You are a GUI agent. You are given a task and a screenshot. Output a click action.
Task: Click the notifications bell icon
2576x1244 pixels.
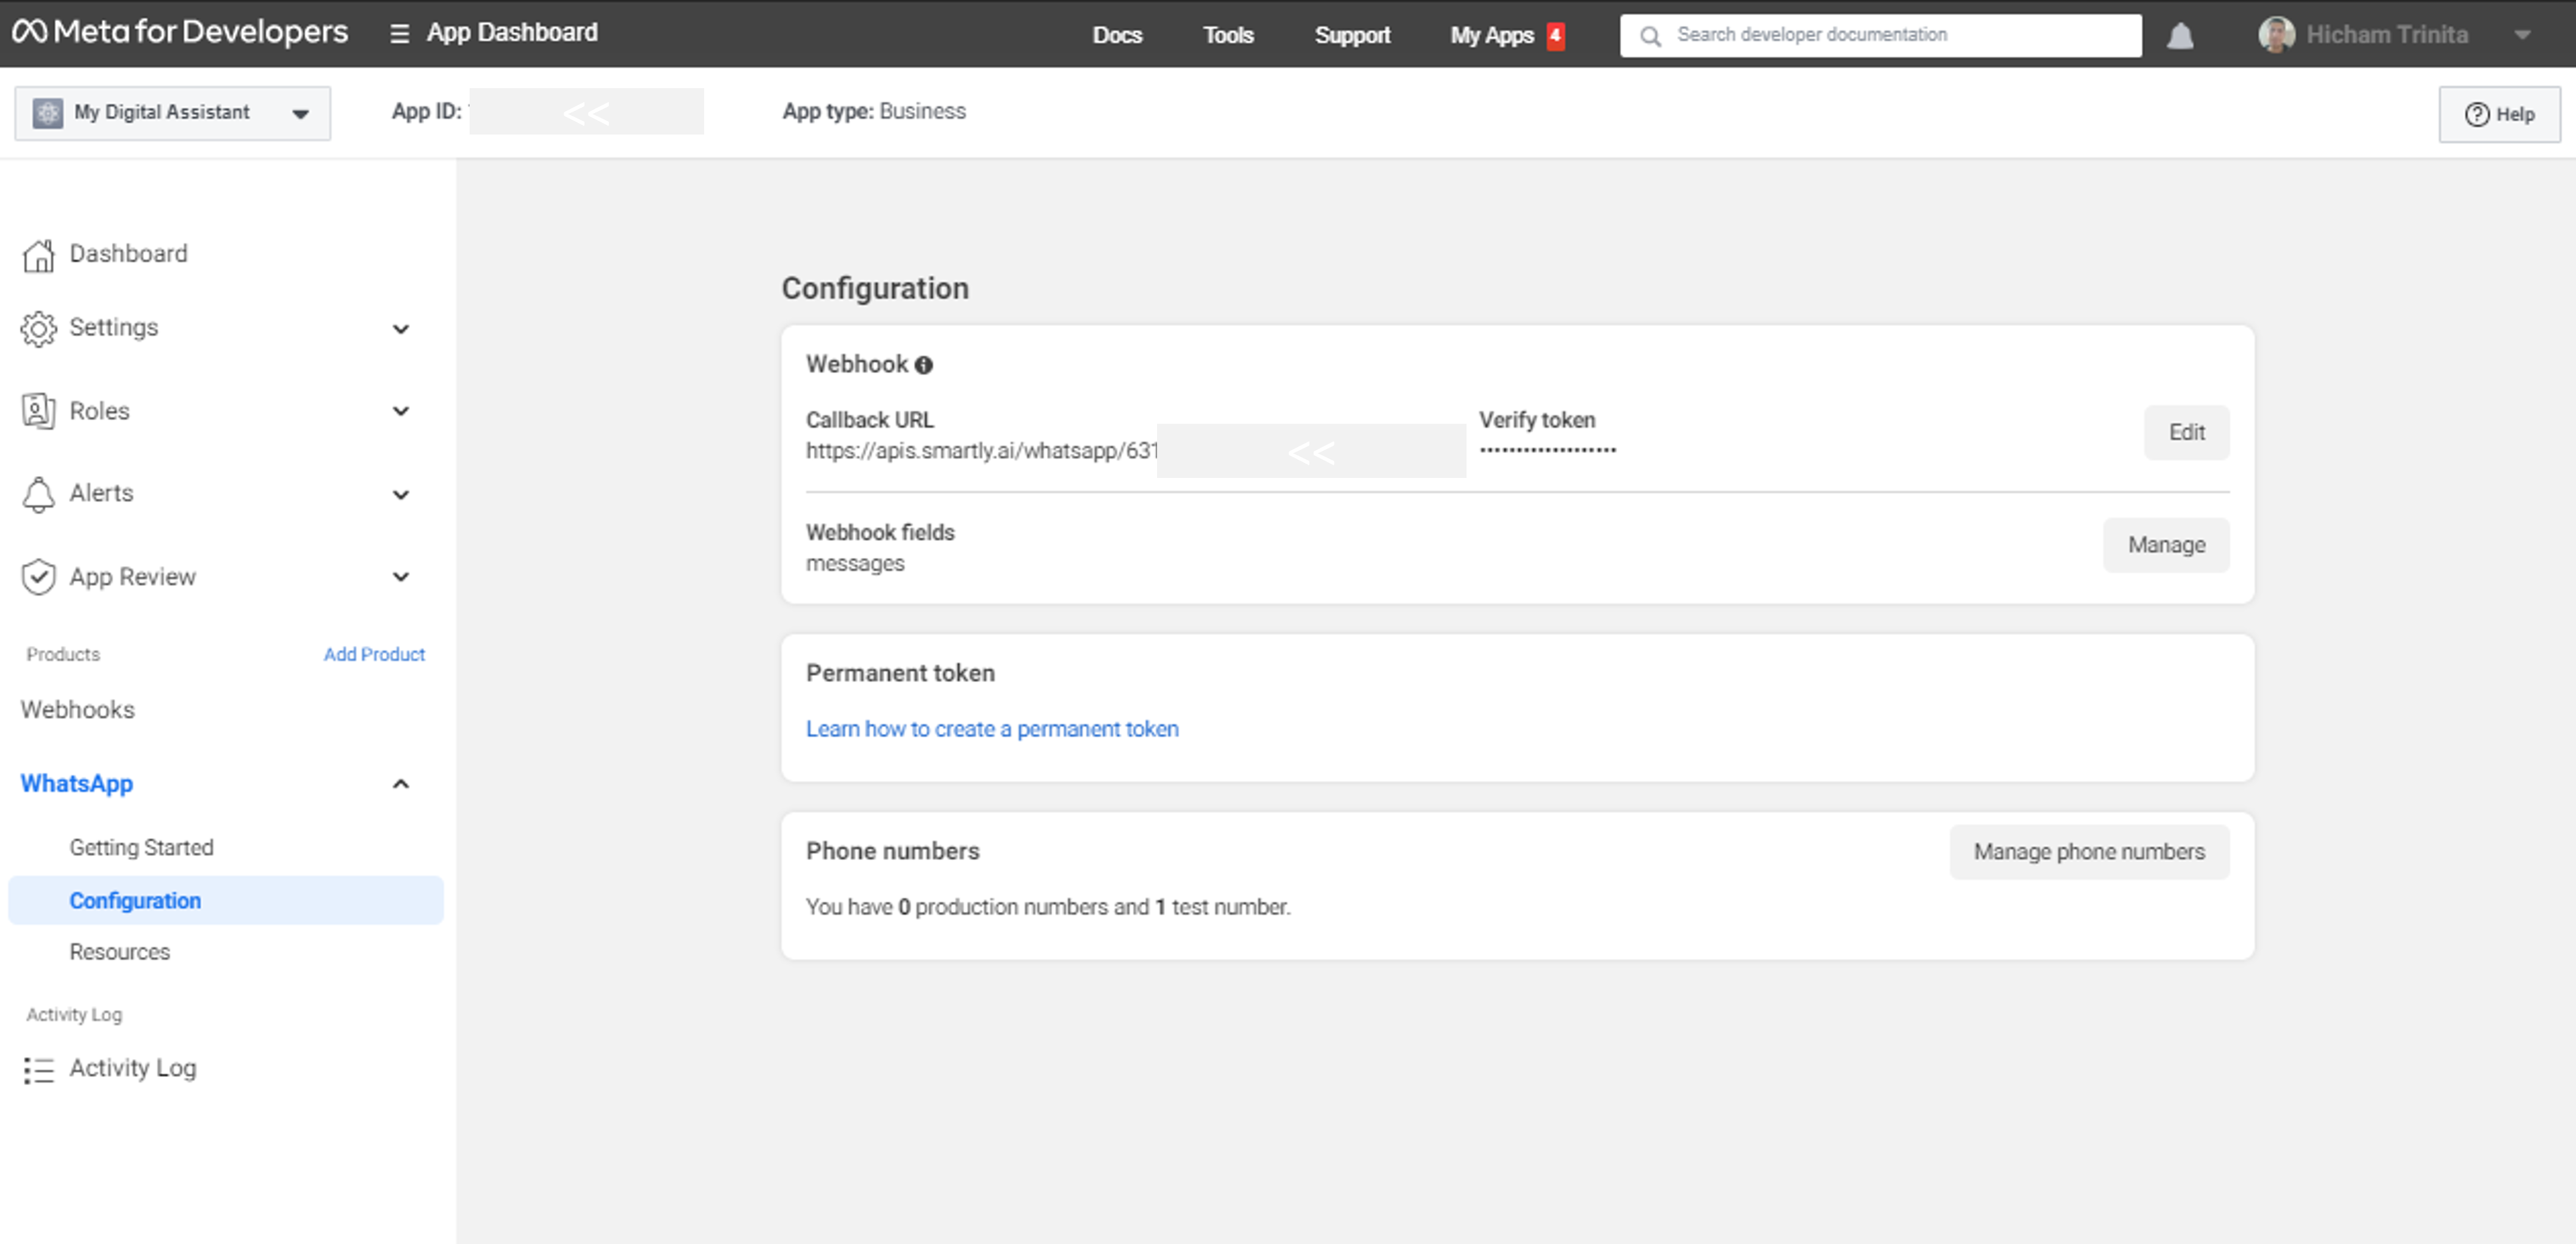[x=2180, y=36]
